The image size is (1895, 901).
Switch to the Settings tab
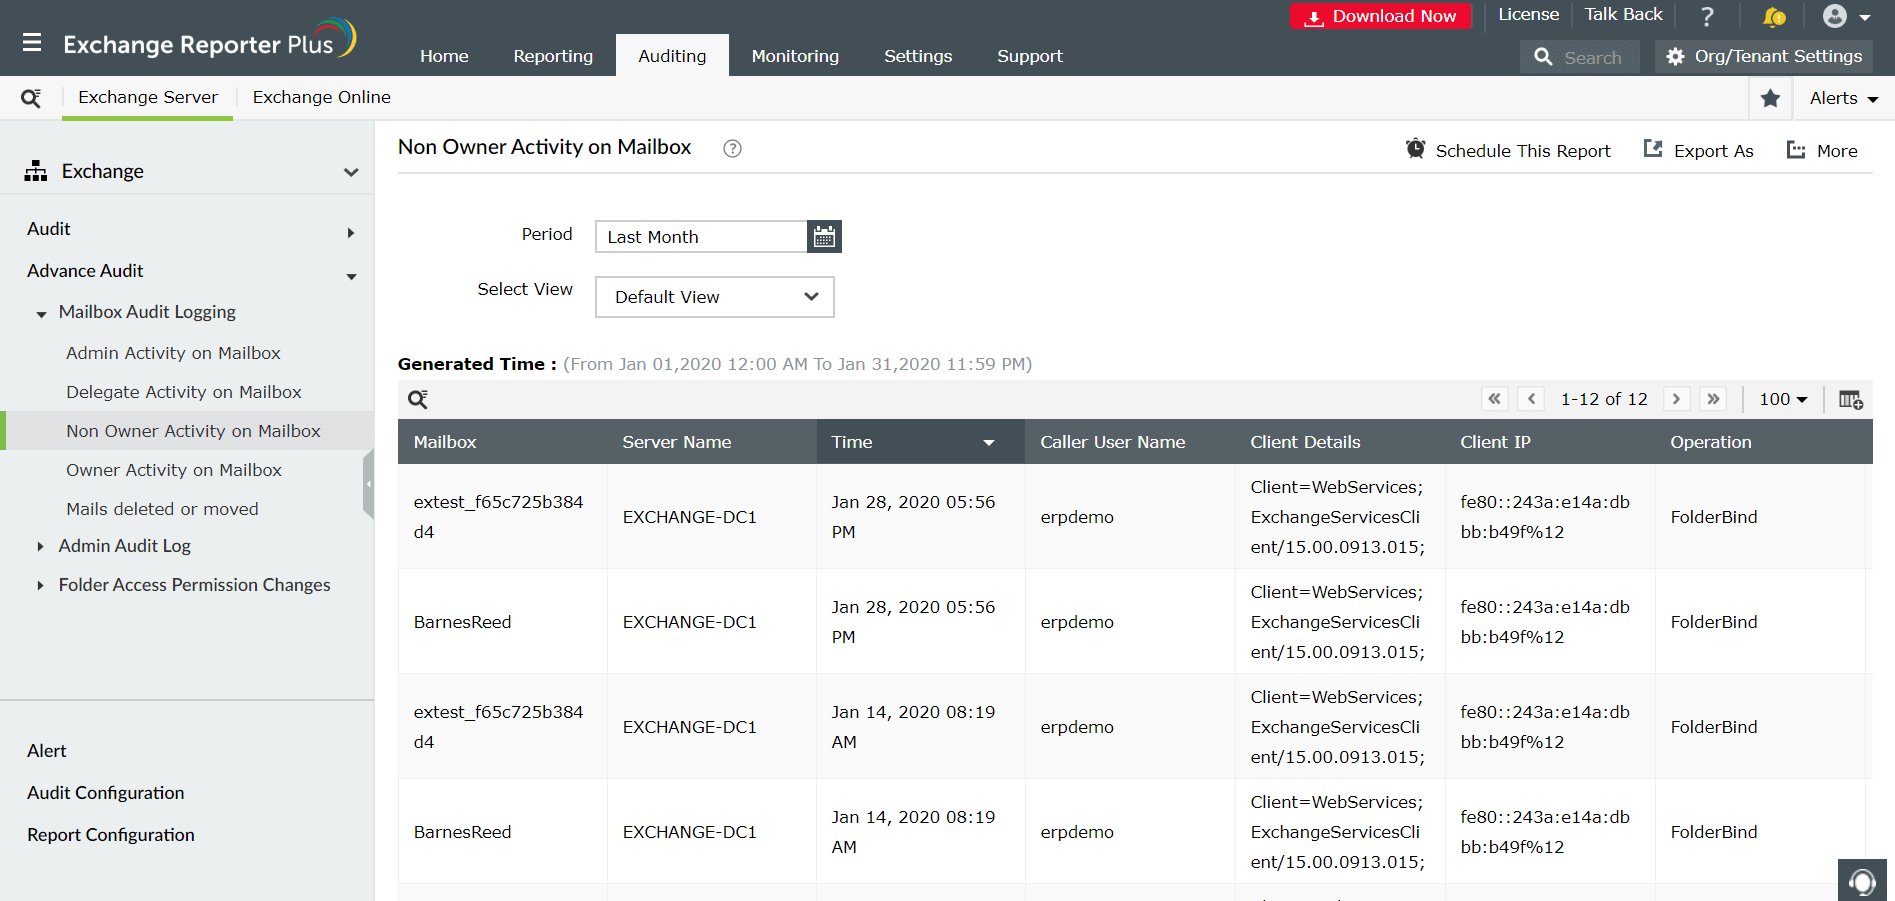pos(918,56)
